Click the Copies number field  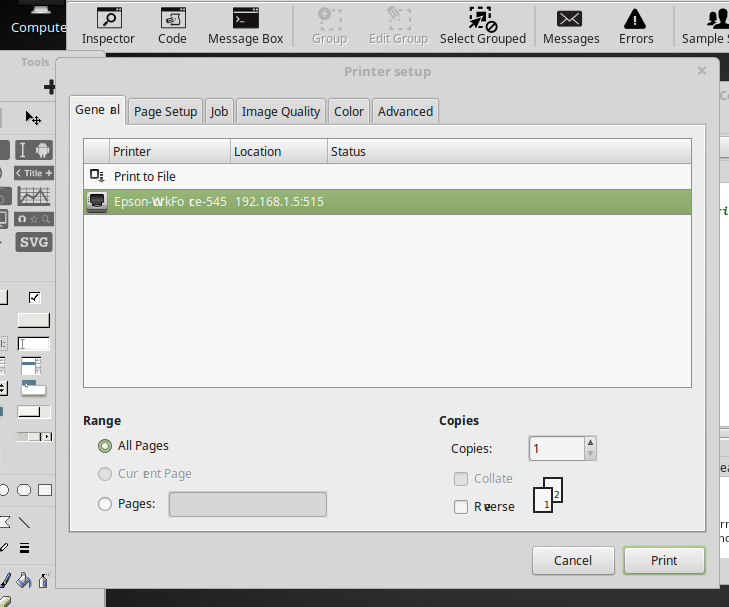click(x=557, y=449)
